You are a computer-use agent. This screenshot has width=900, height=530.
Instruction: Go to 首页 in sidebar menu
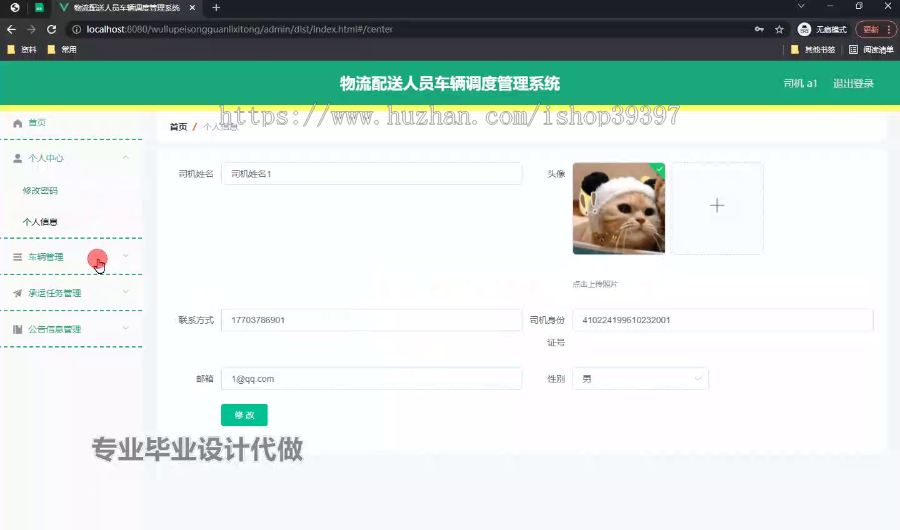[37, 123]
